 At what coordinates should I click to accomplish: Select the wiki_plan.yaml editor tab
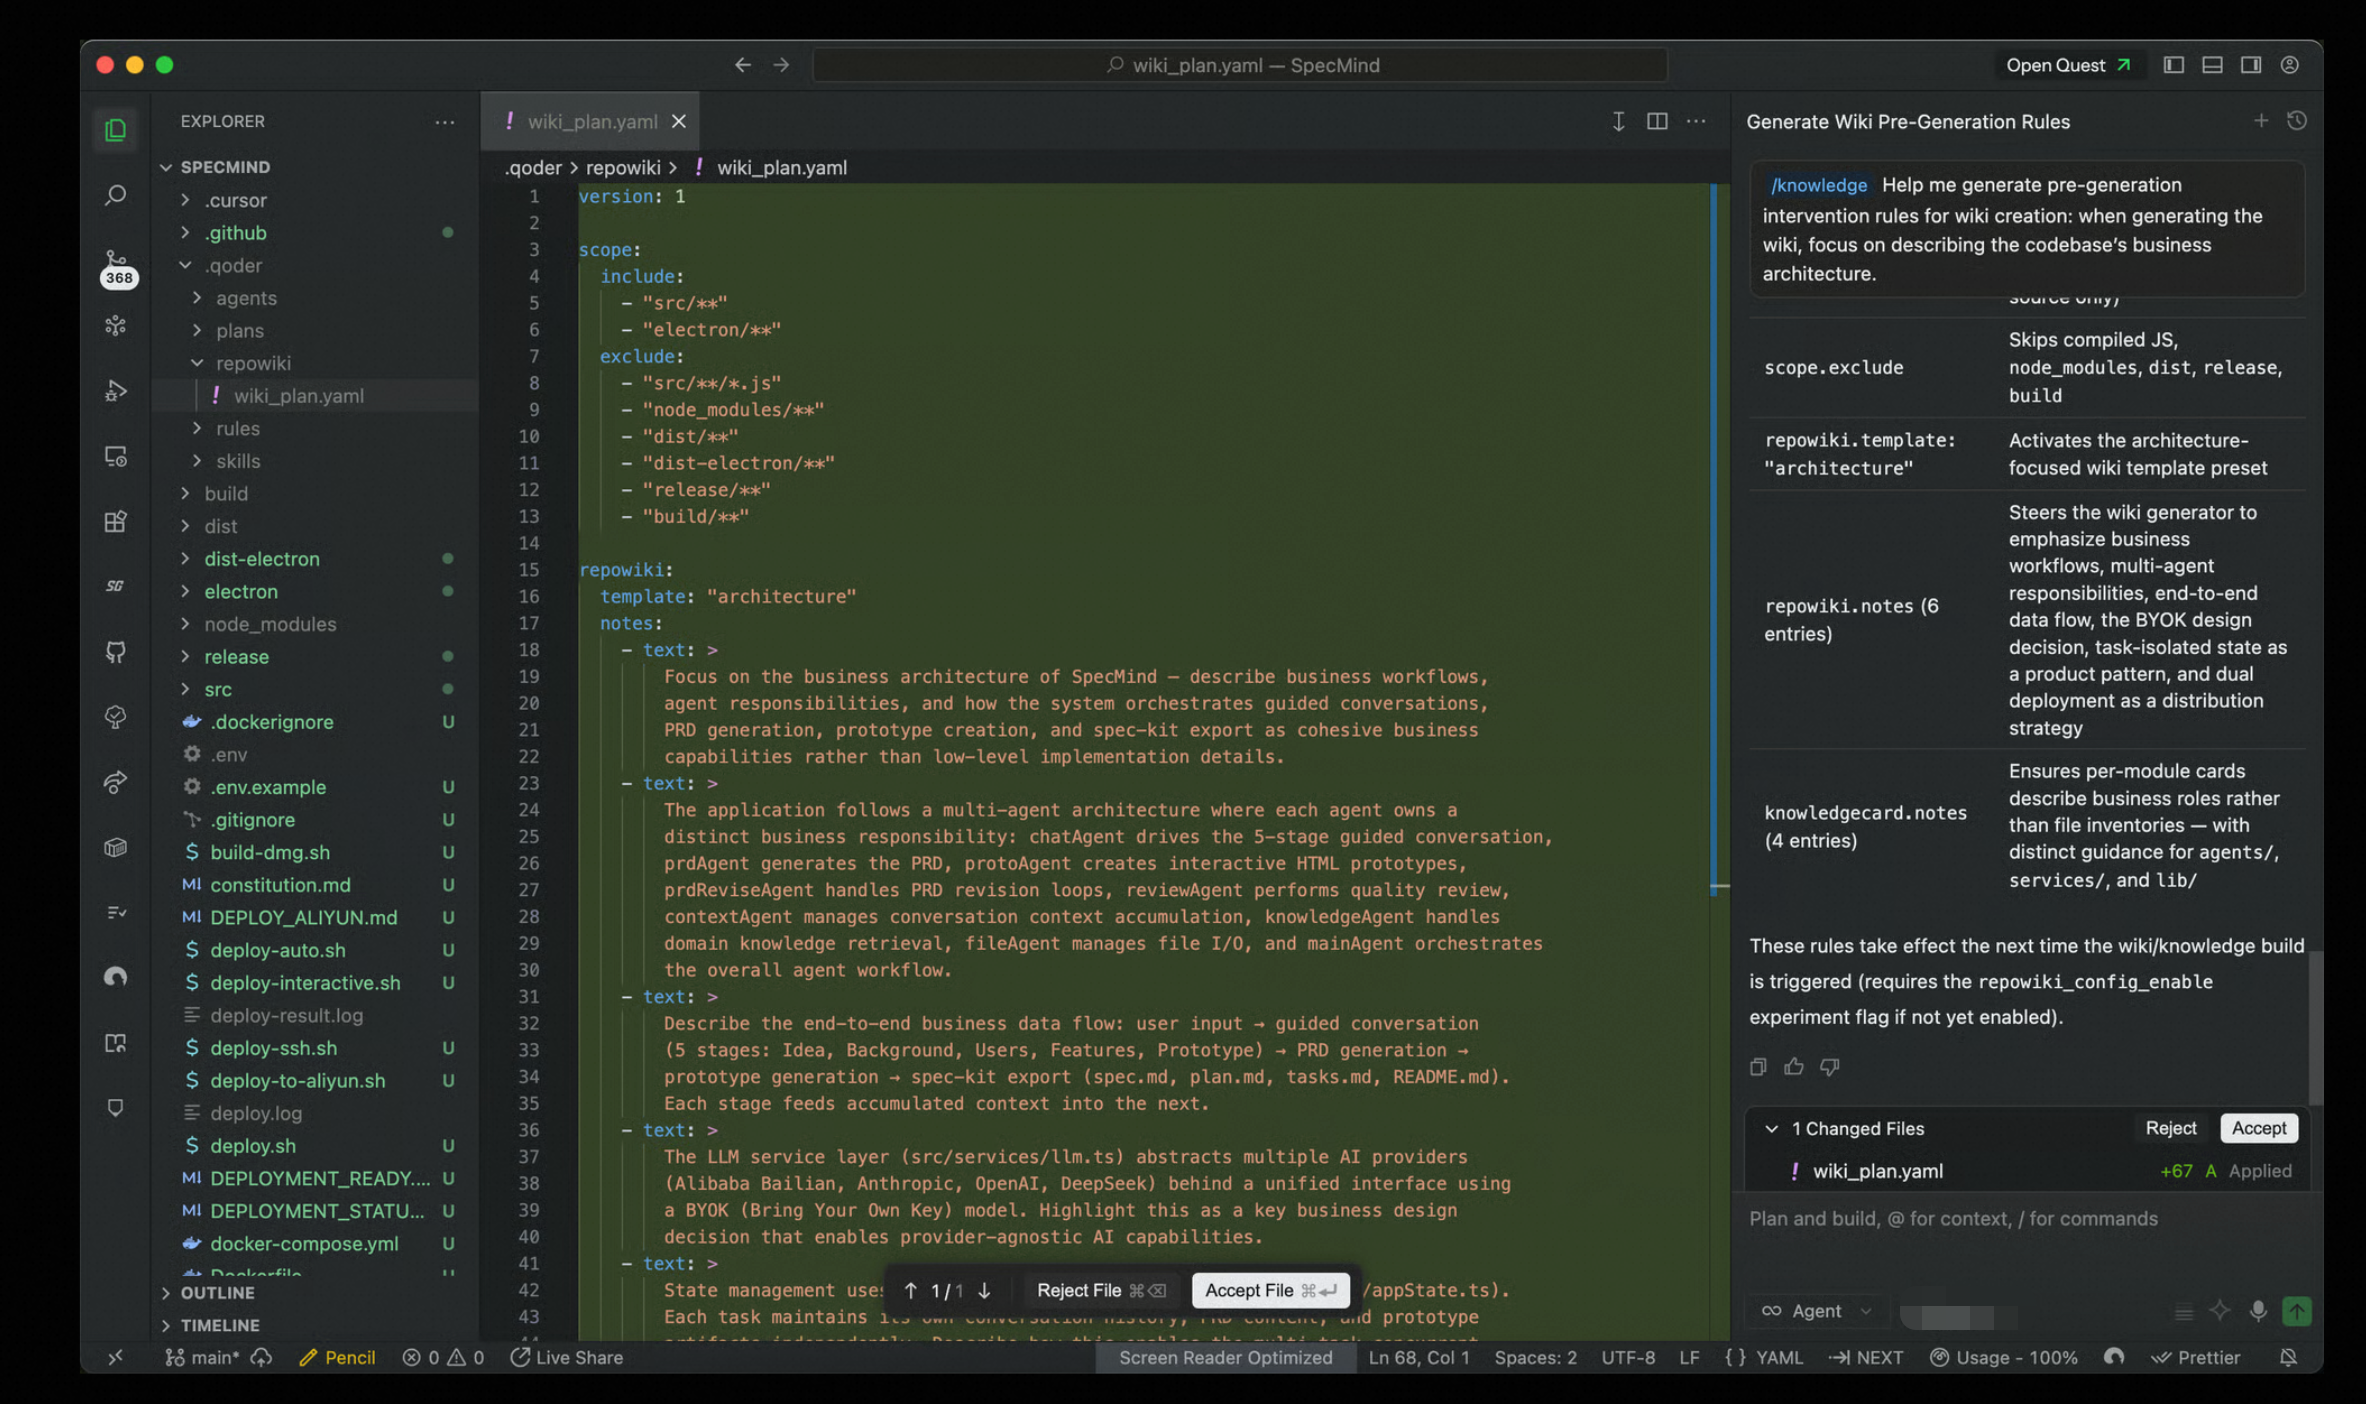(x=591, y=121)
